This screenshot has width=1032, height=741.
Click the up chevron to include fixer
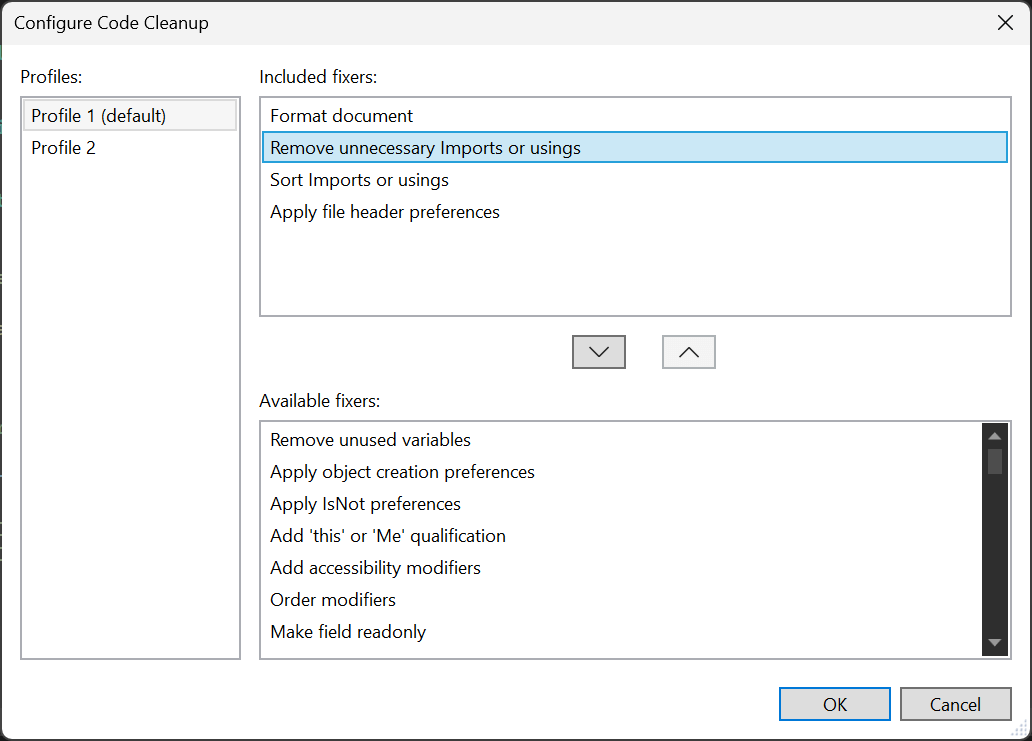688,352
